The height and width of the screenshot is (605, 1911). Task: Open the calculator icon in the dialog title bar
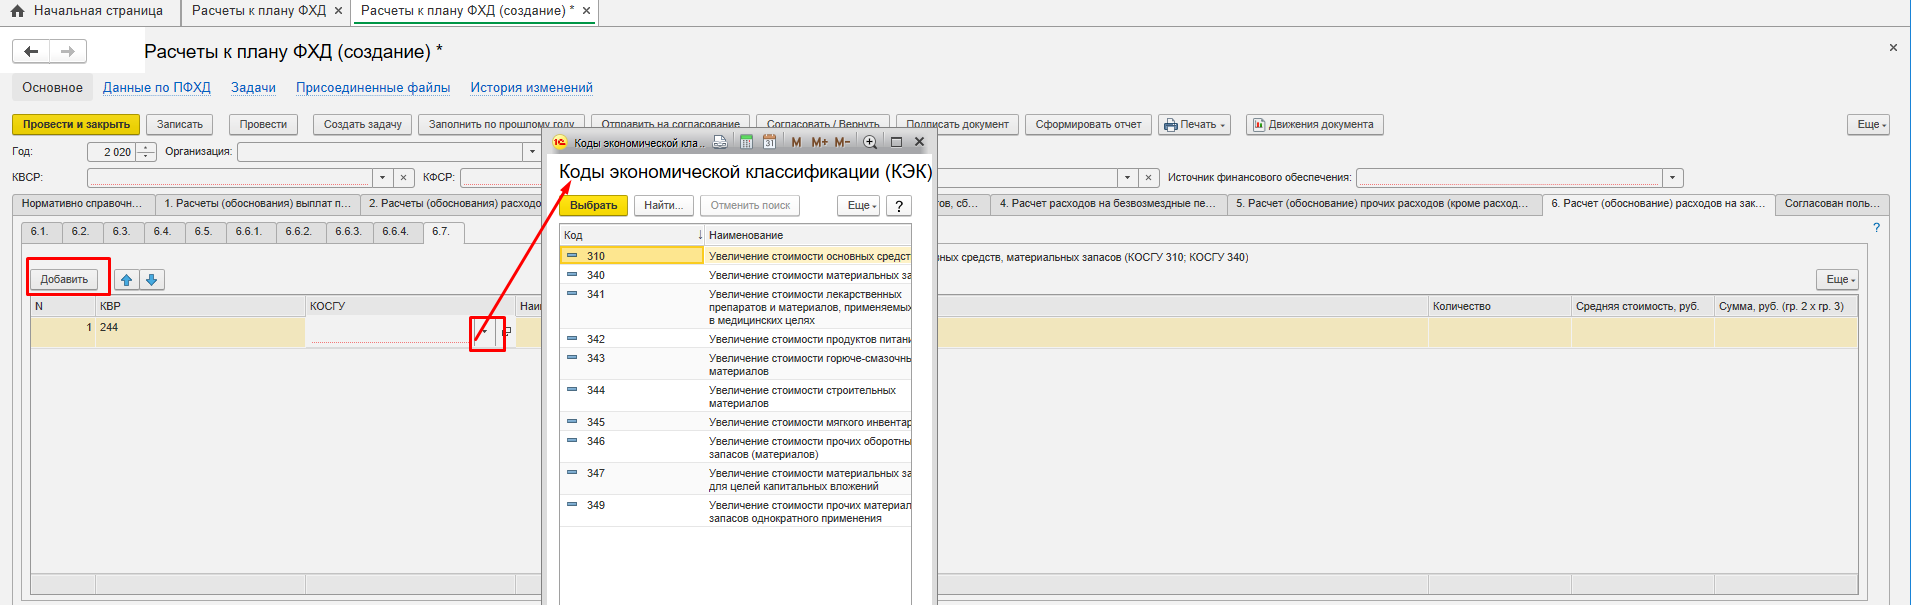(x=746, y=142)
